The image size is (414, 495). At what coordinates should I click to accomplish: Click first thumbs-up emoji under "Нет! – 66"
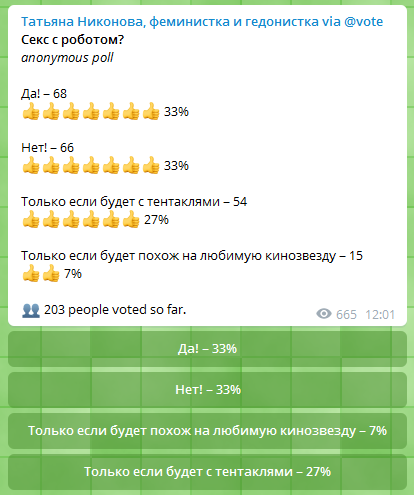31,165
